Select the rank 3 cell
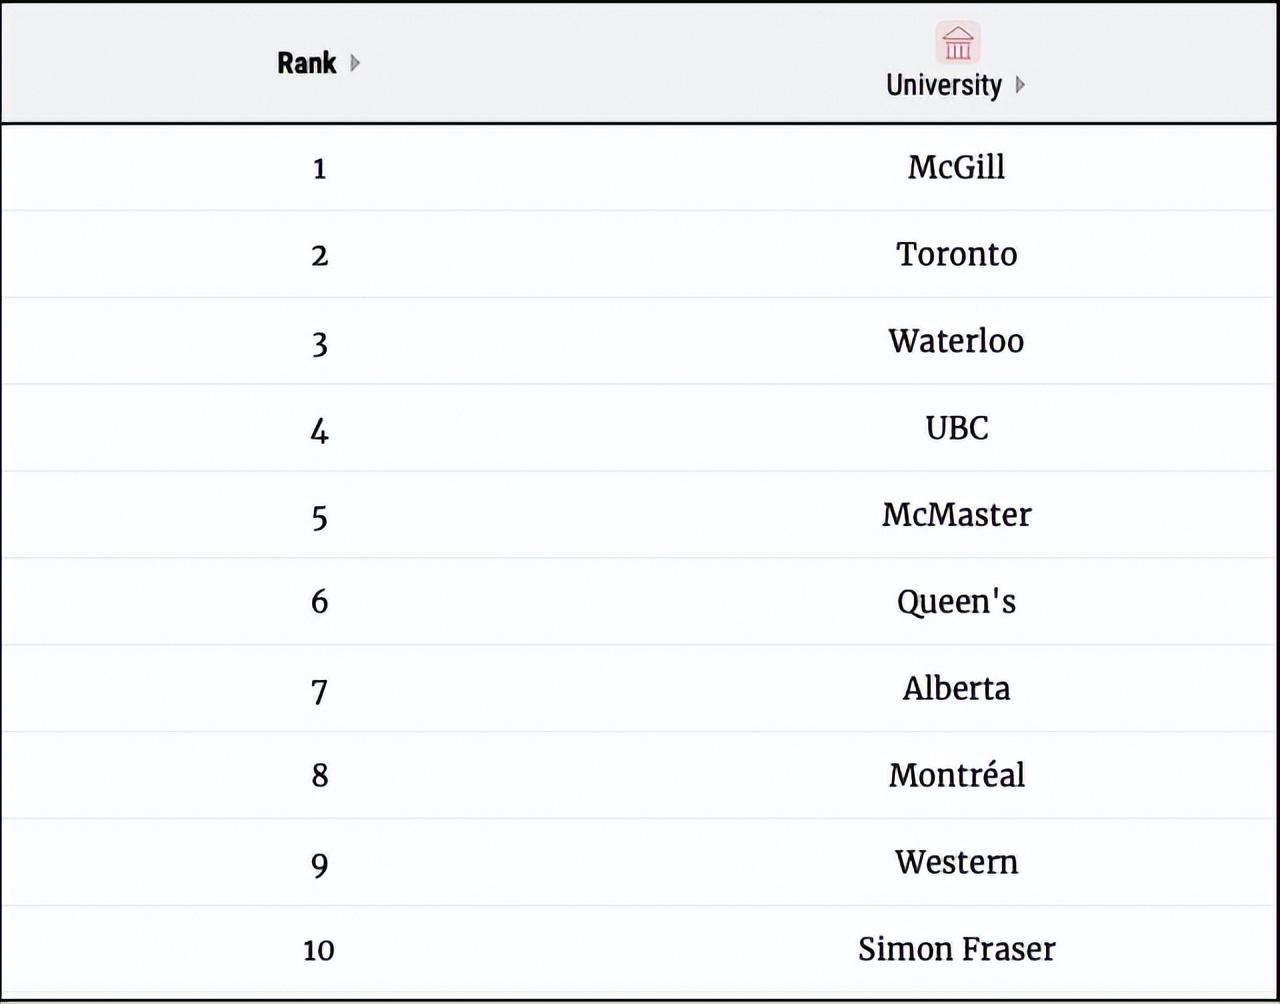 click(319, 344)
